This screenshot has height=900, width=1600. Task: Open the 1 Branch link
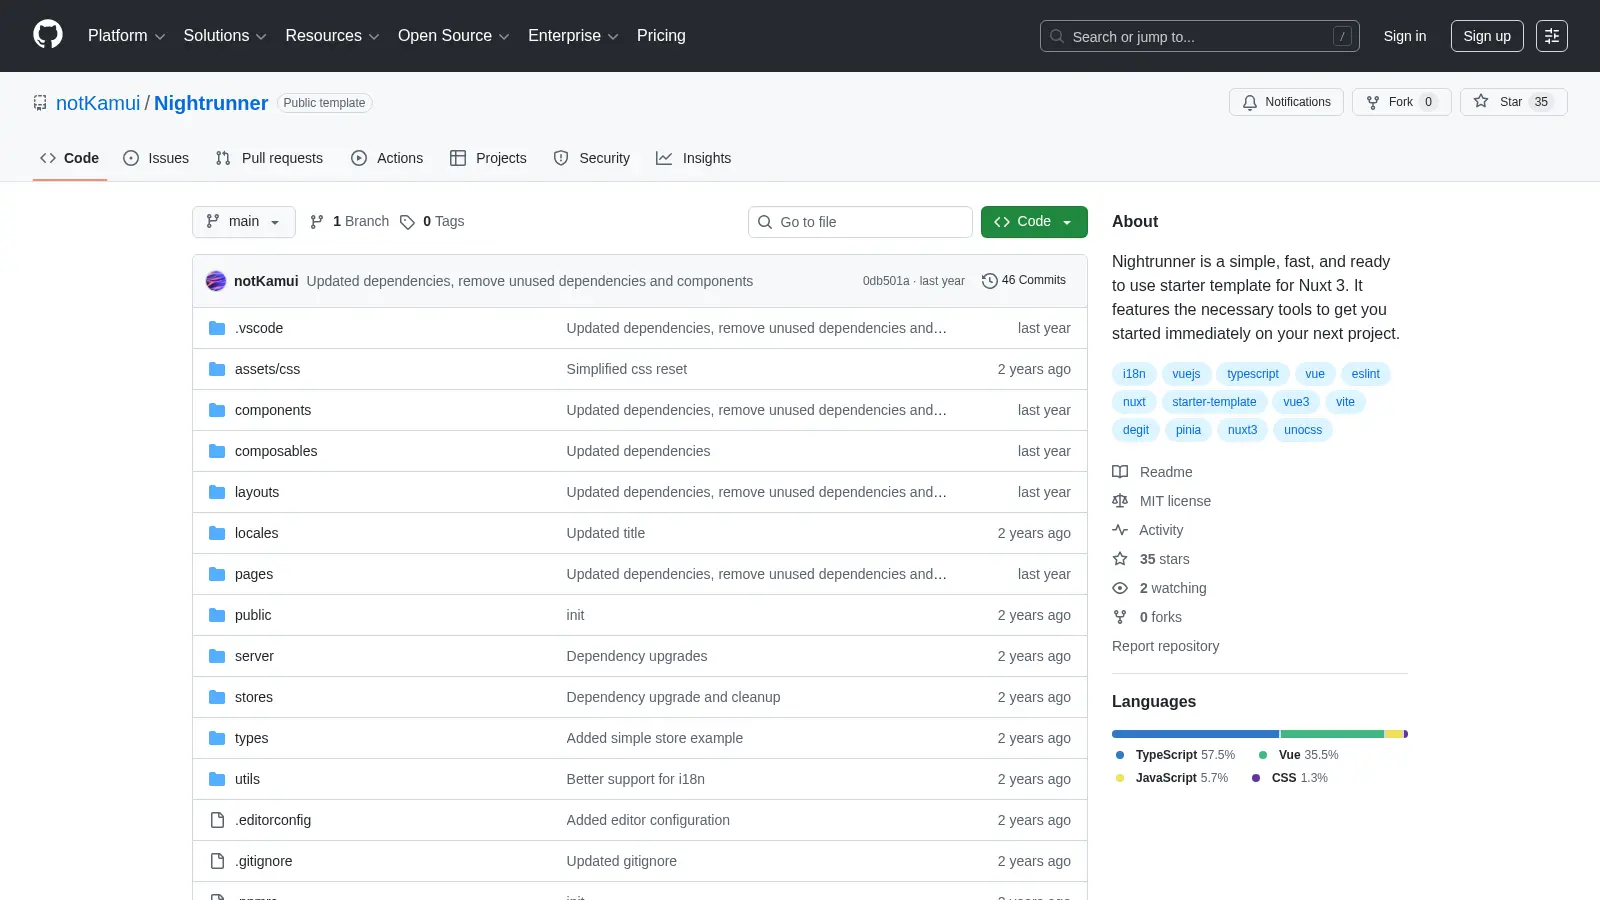click(x=349, y=222)
